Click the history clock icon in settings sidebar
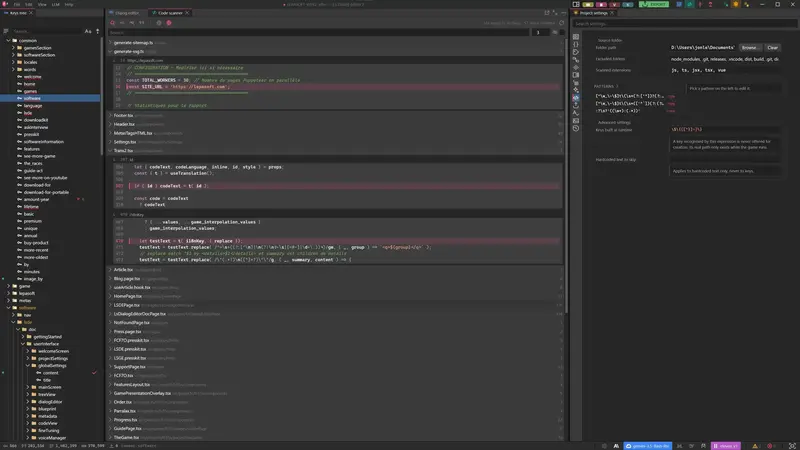Screen dimensions: 800x450 576,128
